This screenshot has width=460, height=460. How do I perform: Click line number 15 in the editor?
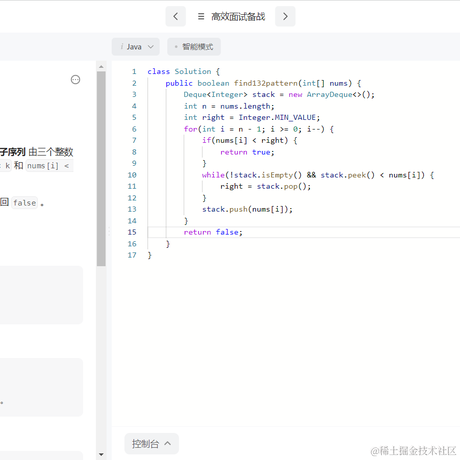point(132,232)
